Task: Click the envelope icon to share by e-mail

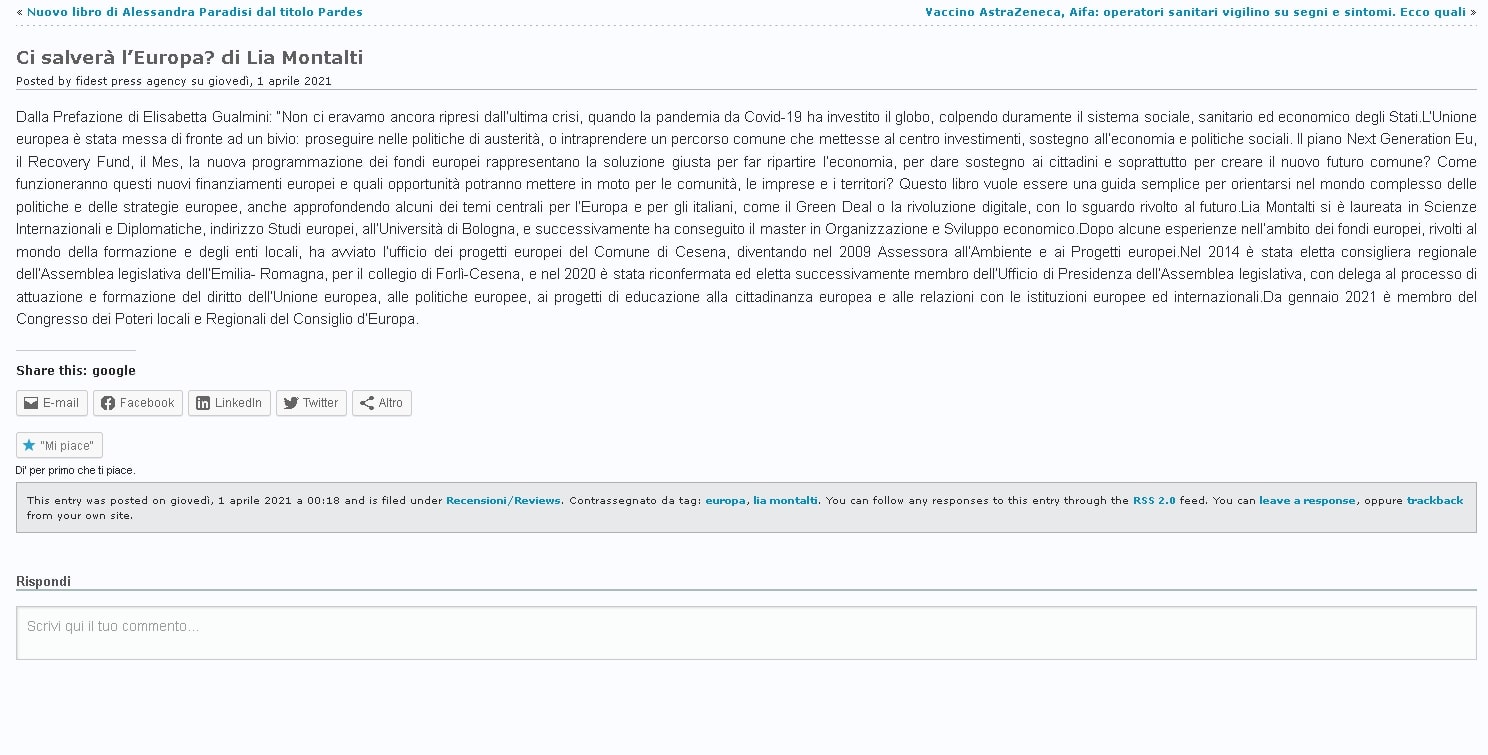Action: click(31, 403)
